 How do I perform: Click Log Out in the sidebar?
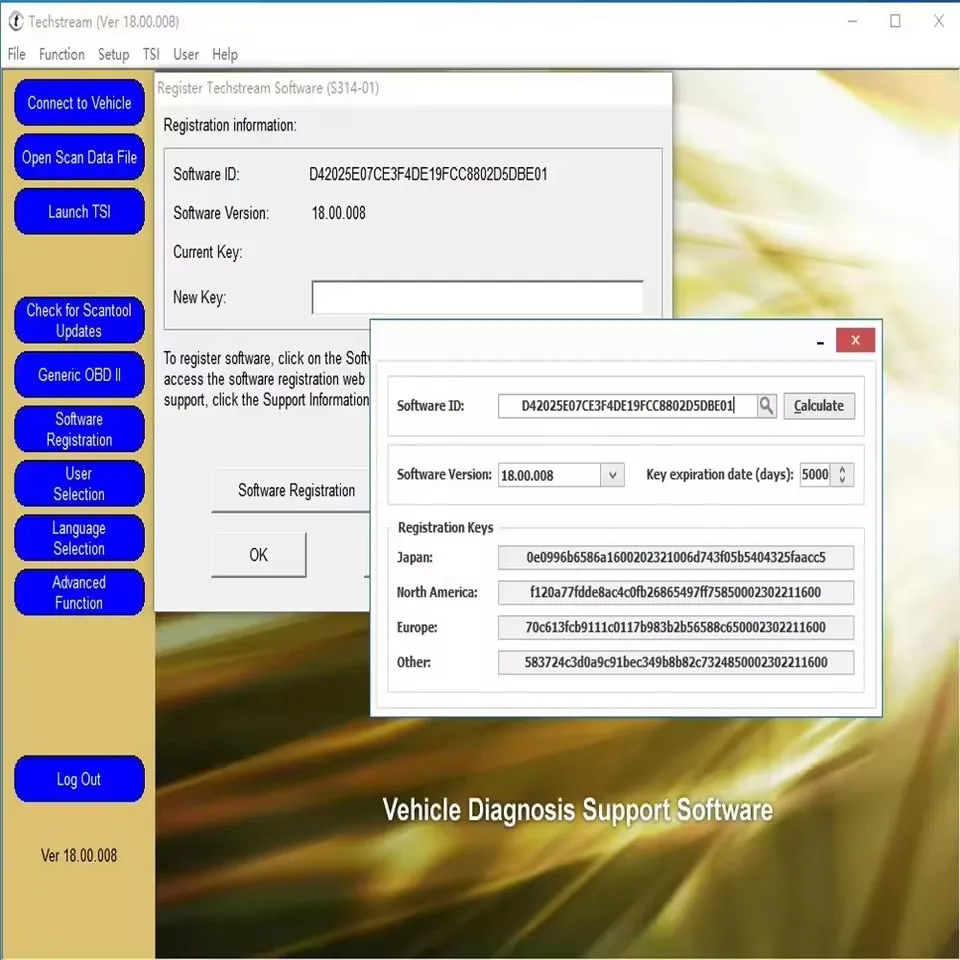(79, 779)
